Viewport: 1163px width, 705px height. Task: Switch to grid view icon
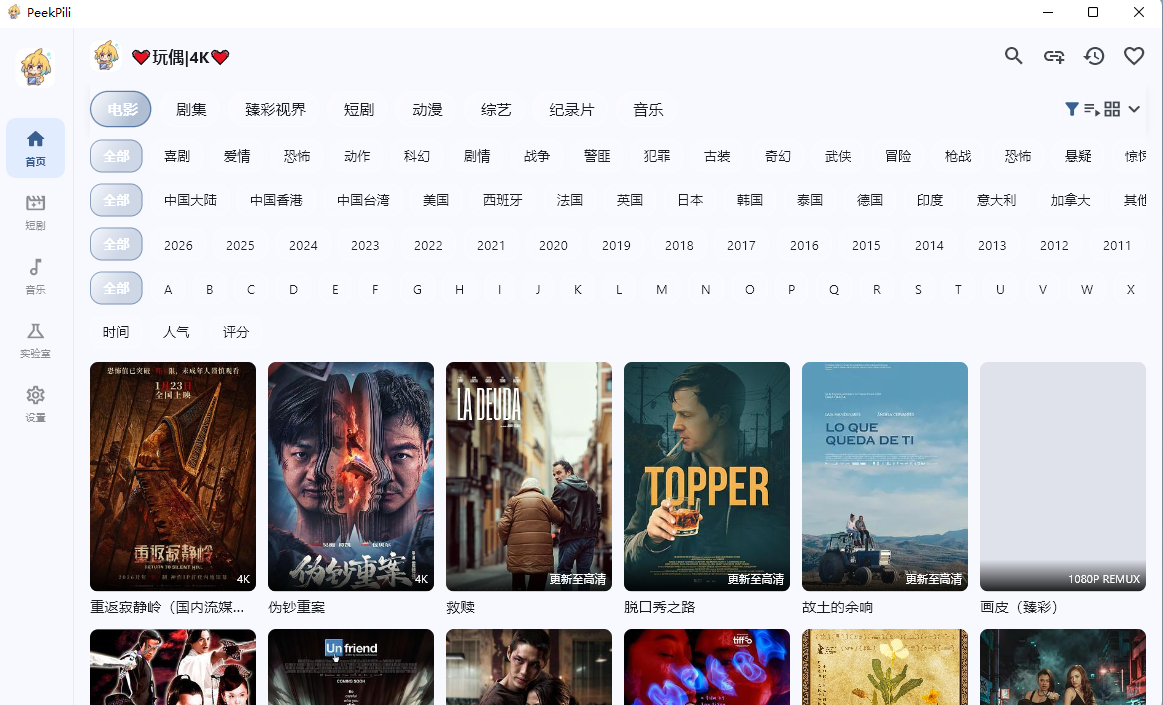[1112, 109]
